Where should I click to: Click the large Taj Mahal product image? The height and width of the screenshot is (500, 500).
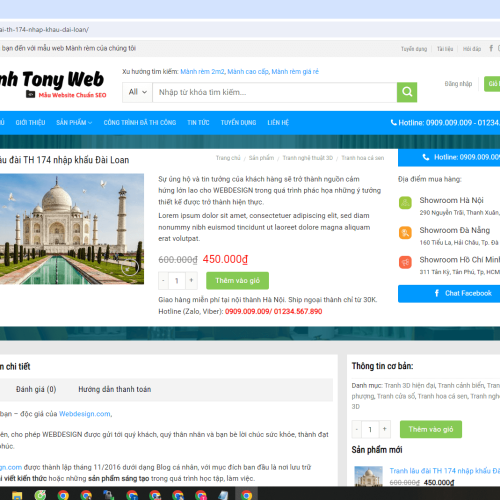(x=72, y=229)
